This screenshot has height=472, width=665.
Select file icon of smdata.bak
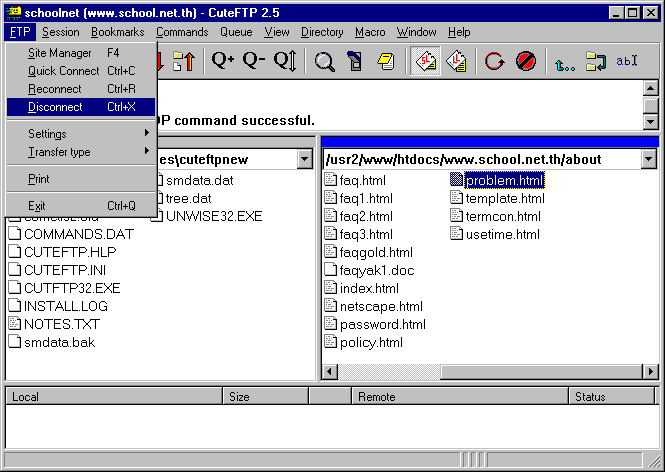coord(15,342)
